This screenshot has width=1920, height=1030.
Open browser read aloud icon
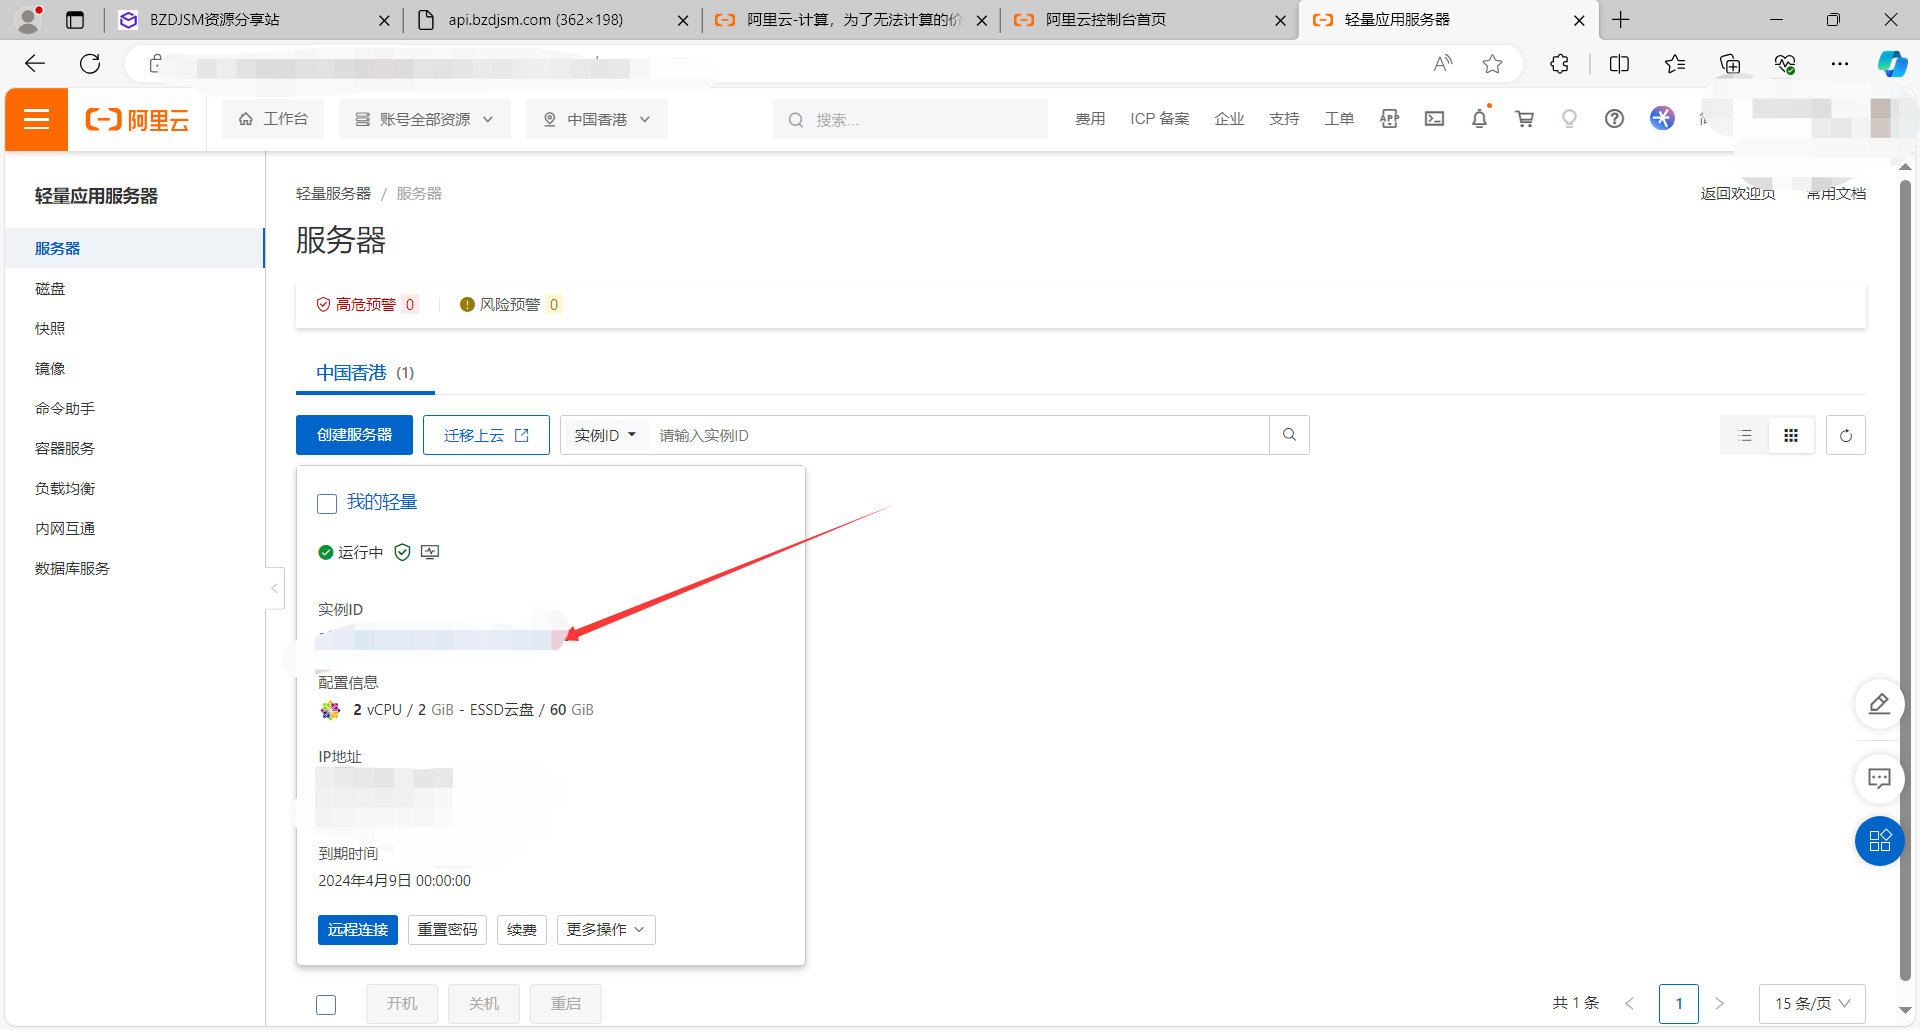[x=1442, y=64]
